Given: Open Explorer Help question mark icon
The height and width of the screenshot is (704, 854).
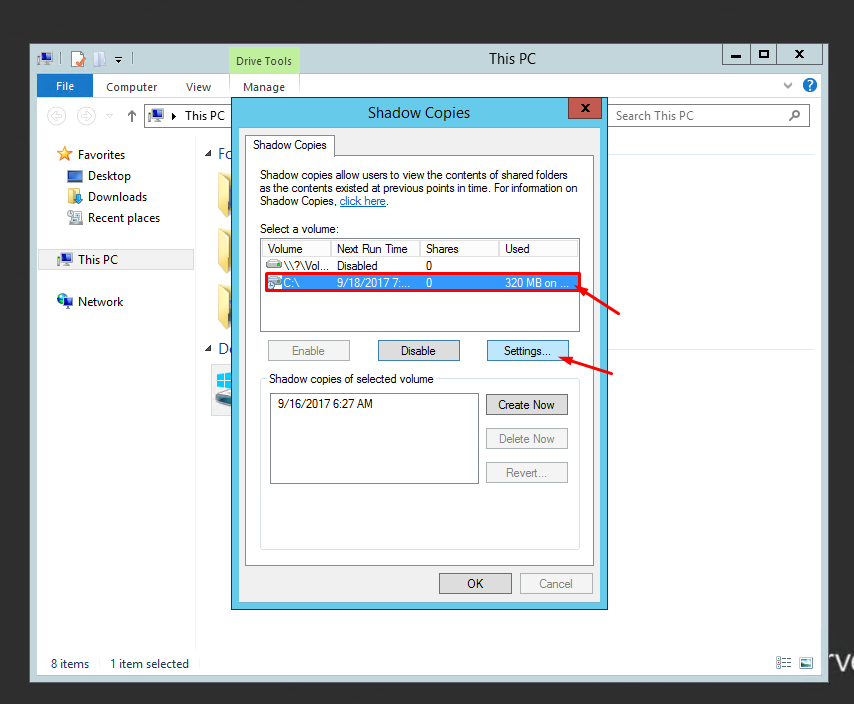Looking at the screenshot, I should point(809,85).
